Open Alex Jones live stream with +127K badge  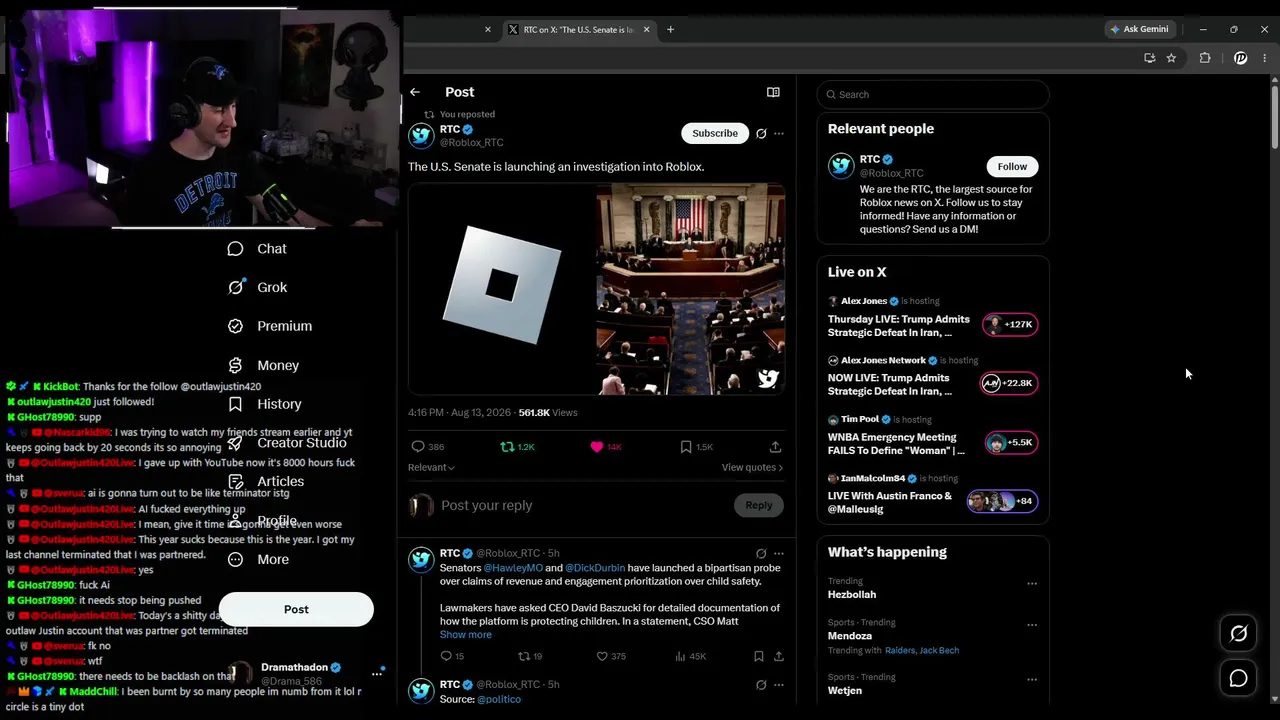(x=933, y=320)
